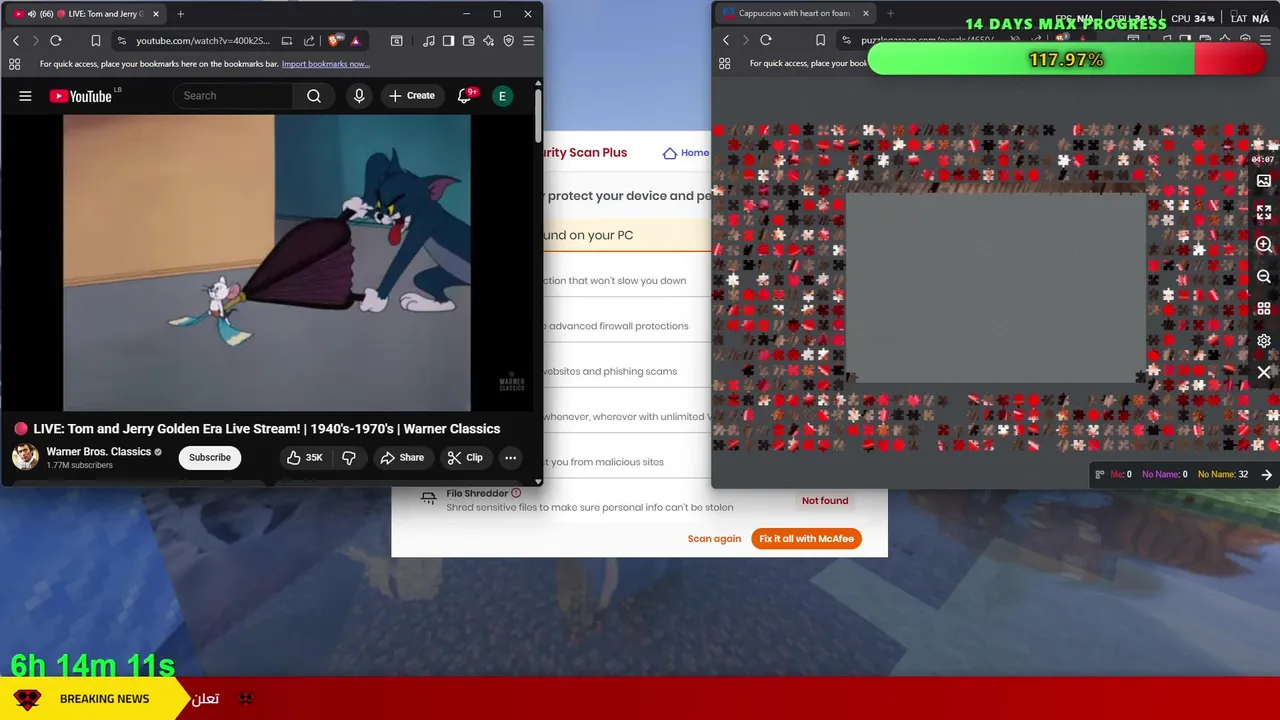Screen dimensions: 1280x720
Task: Click the YouTube search input field
Action: (233, 96)
